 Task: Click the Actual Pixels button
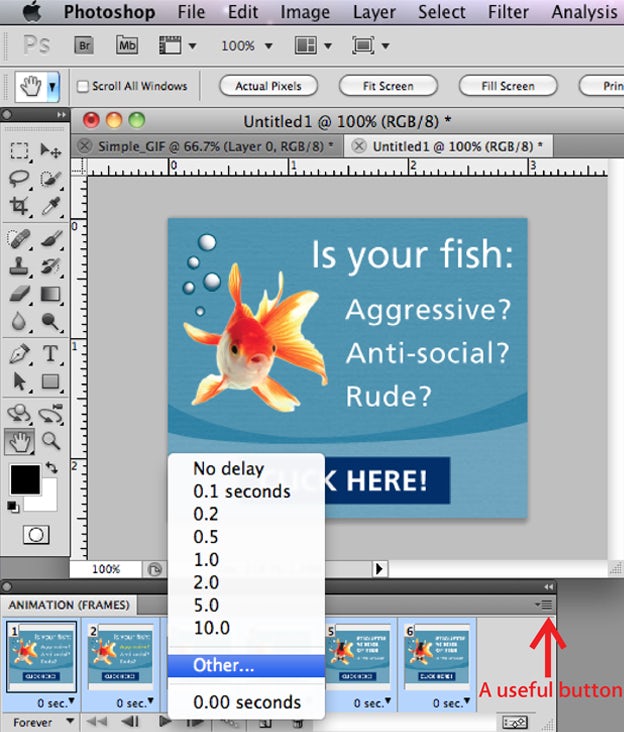click(x=268, y=86)
